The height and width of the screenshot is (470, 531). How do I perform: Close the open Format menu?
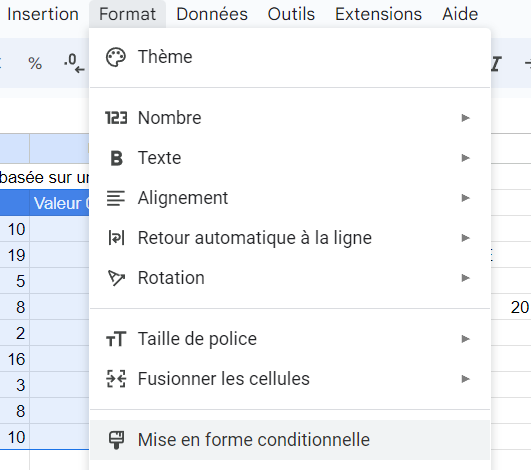tap(127, 14)
